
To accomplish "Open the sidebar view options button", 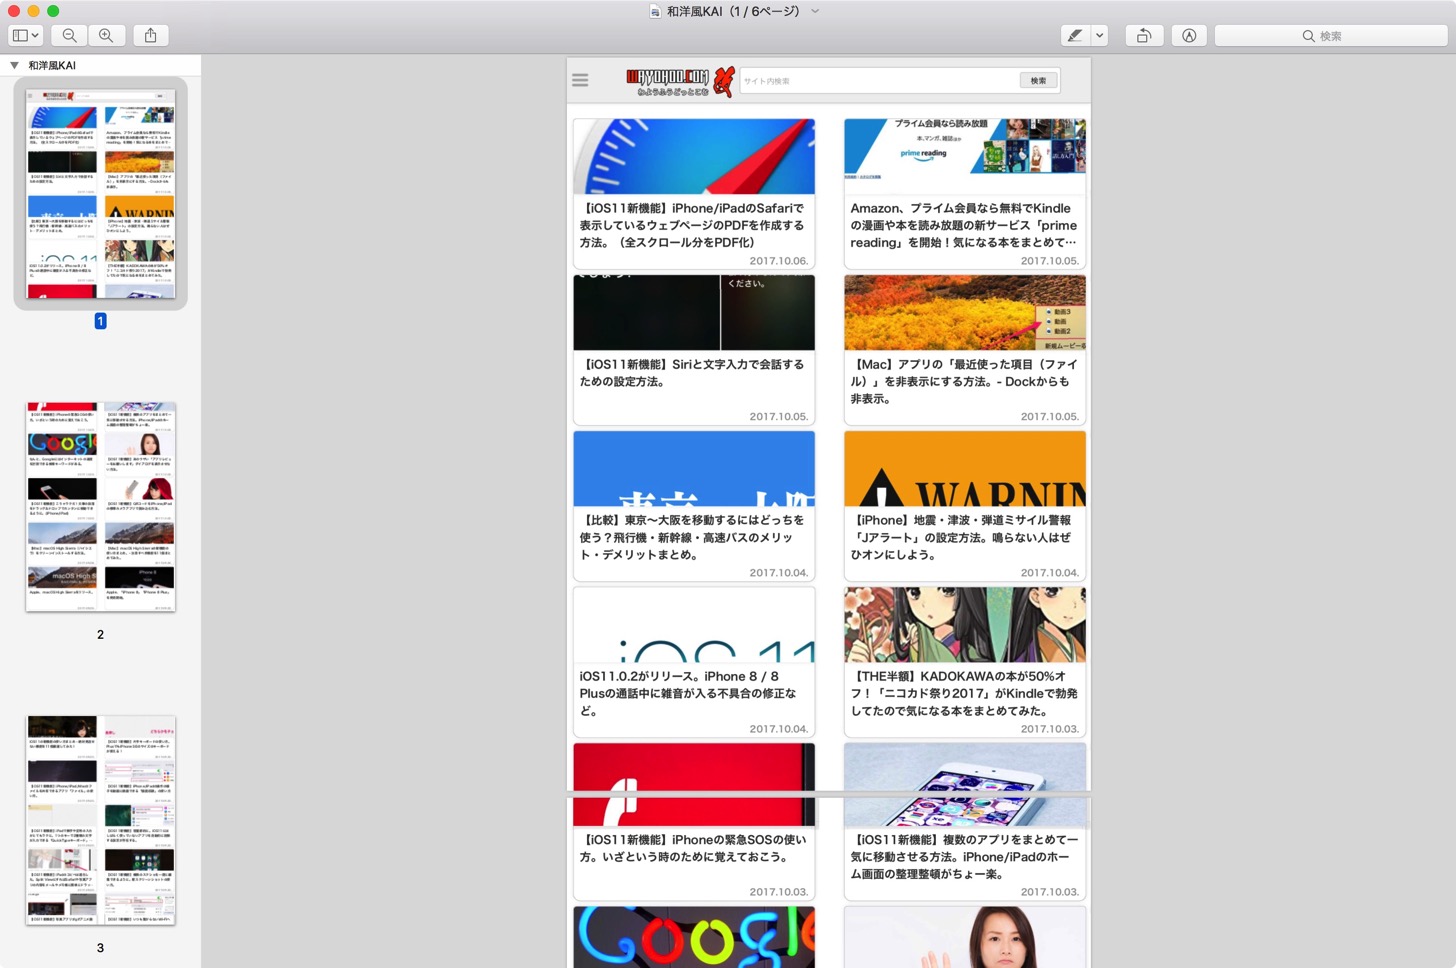I will click(x=25, y=35).
